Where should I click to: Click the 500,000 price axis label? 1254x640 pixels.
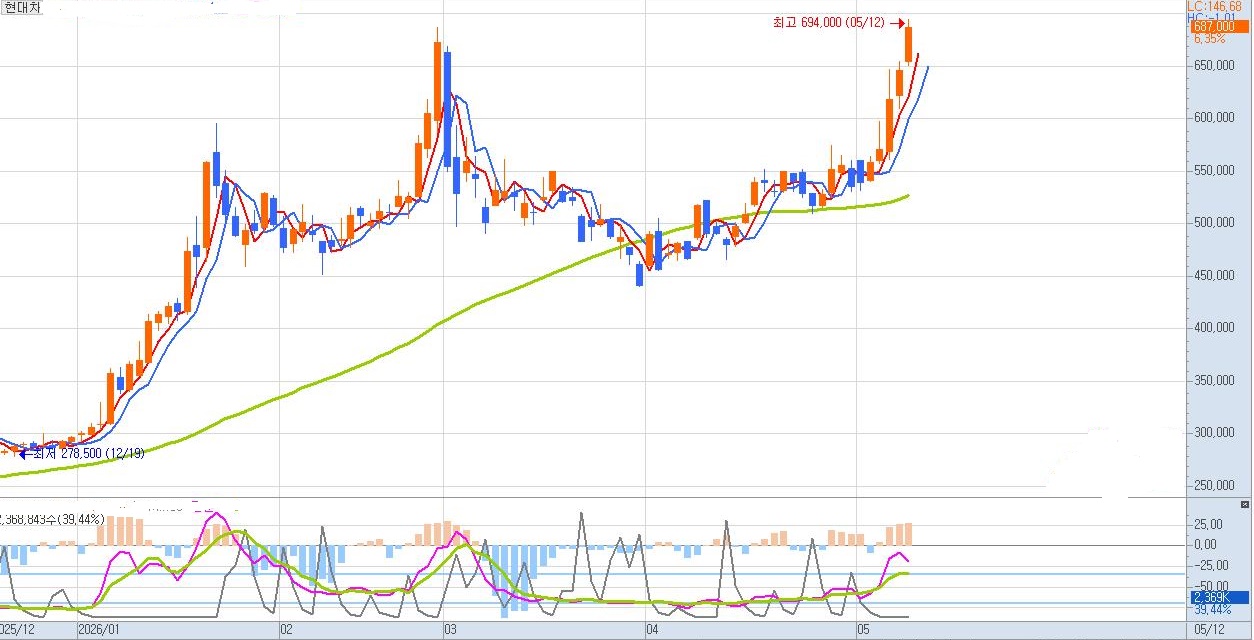[x=1213, y=223]
